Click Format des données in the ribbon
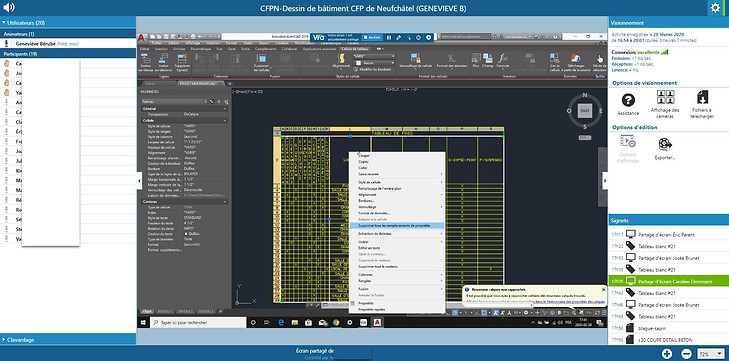The image size is (729, 361). [x=451, y=60]
